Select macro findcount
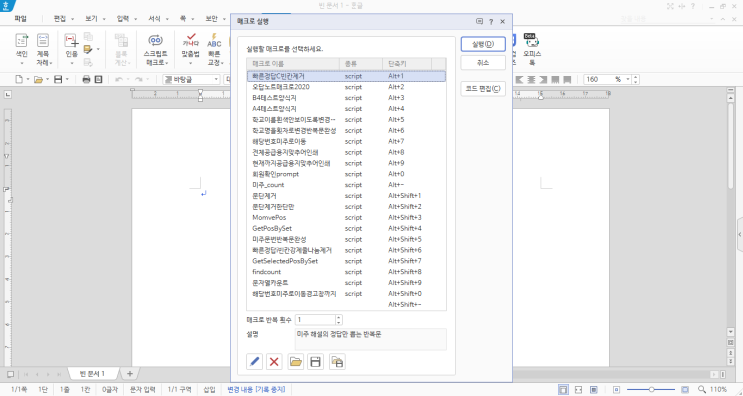Image resolution: width=743 pixels, height=396 pixels. click(346, 272)
